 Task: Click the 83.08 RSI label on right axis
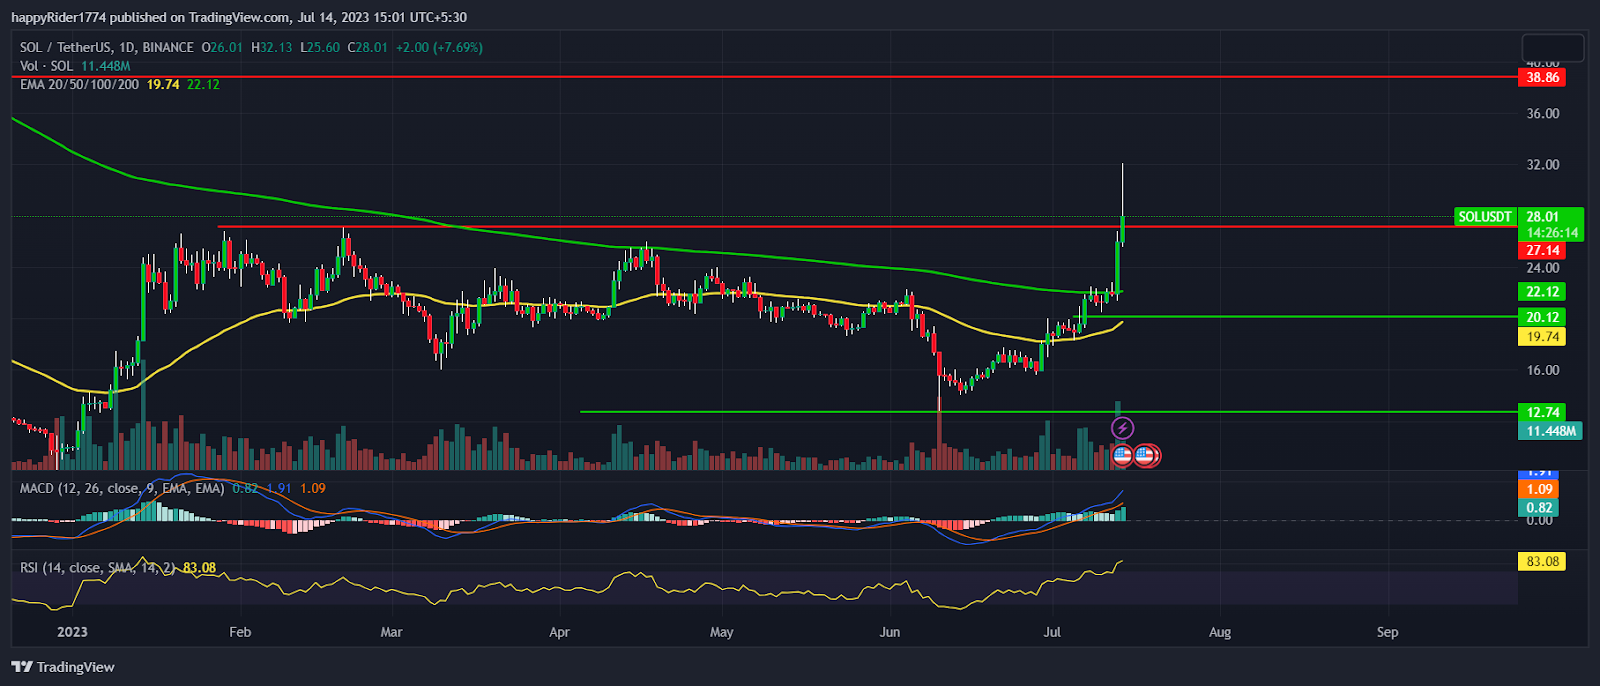point(1541,562)
